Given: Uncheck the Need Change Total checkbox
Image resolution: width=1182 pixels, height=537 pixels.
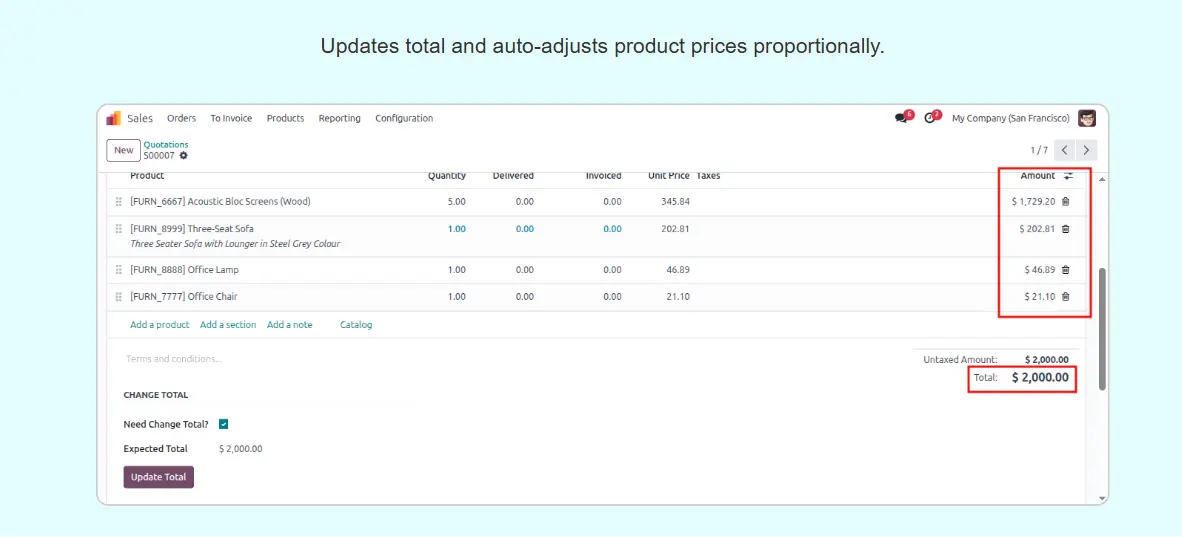Looking at the screenshot, I should [x=224, y=424].
